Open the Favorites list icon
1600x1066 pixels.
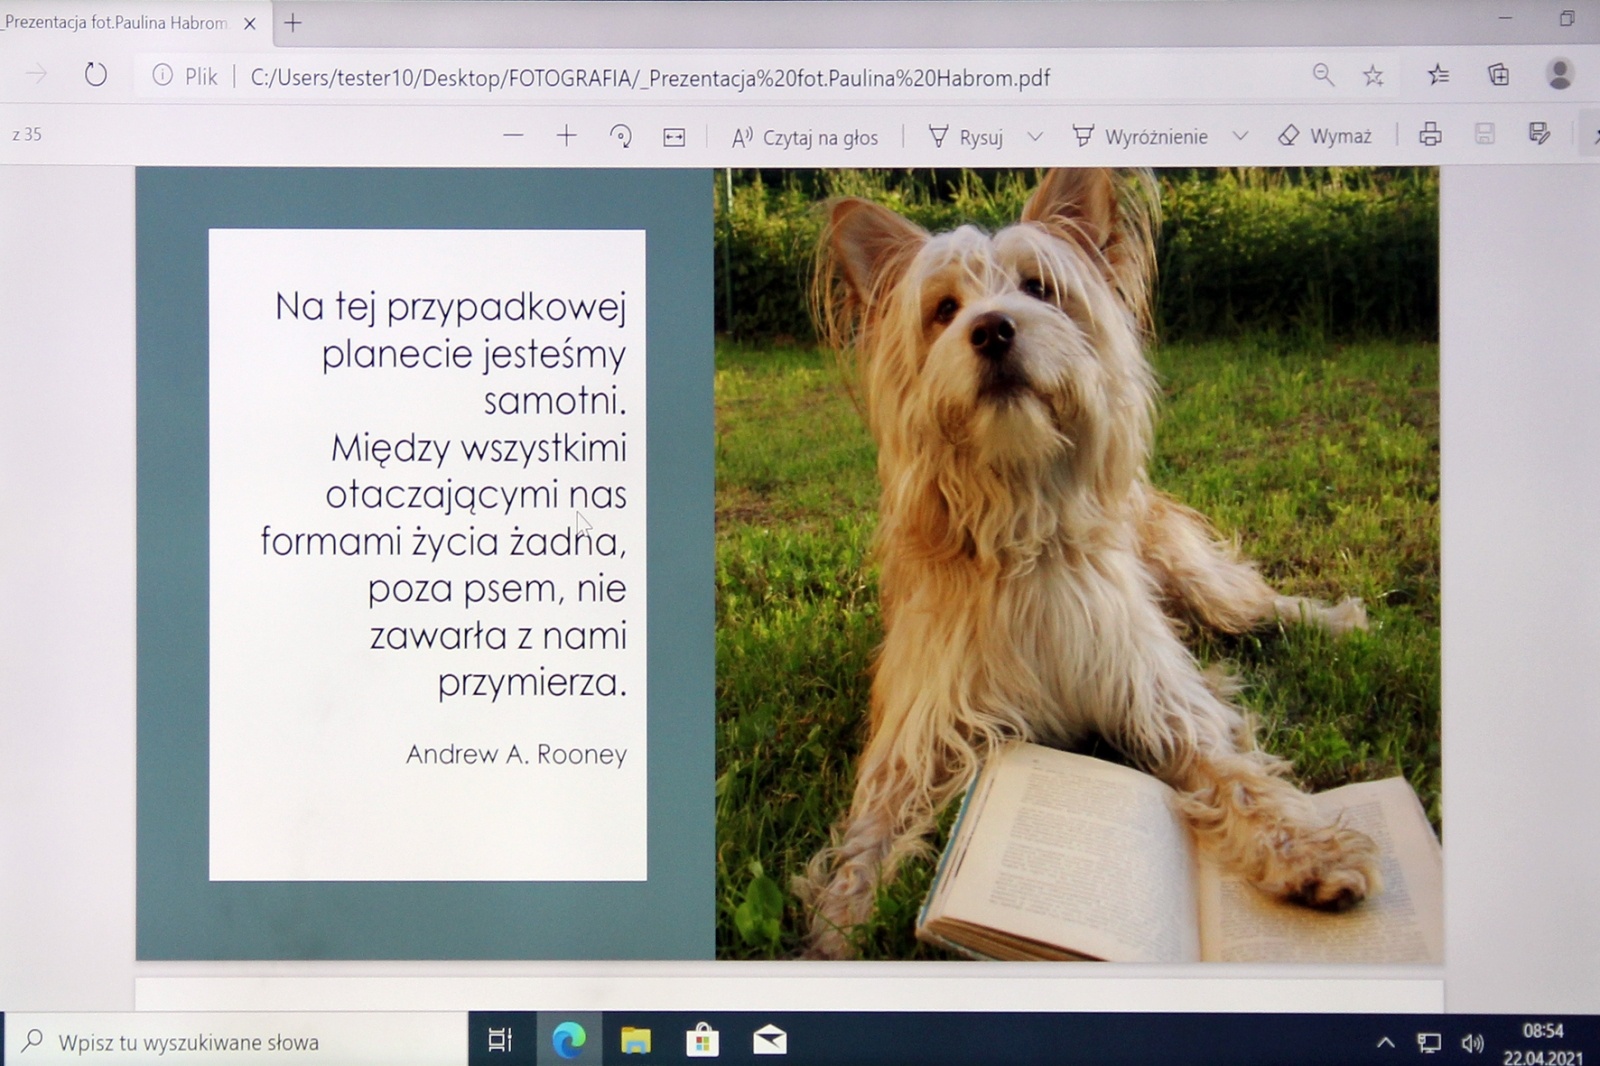click(x=1437, y=75)
